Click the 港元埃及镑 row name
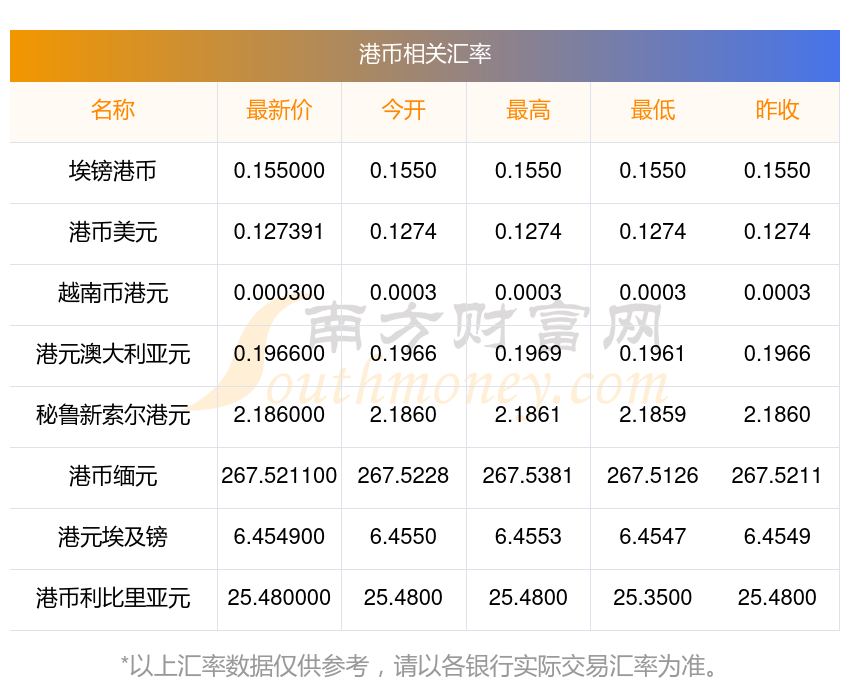Viewport: 850px width, 698px height. point(113,538)
